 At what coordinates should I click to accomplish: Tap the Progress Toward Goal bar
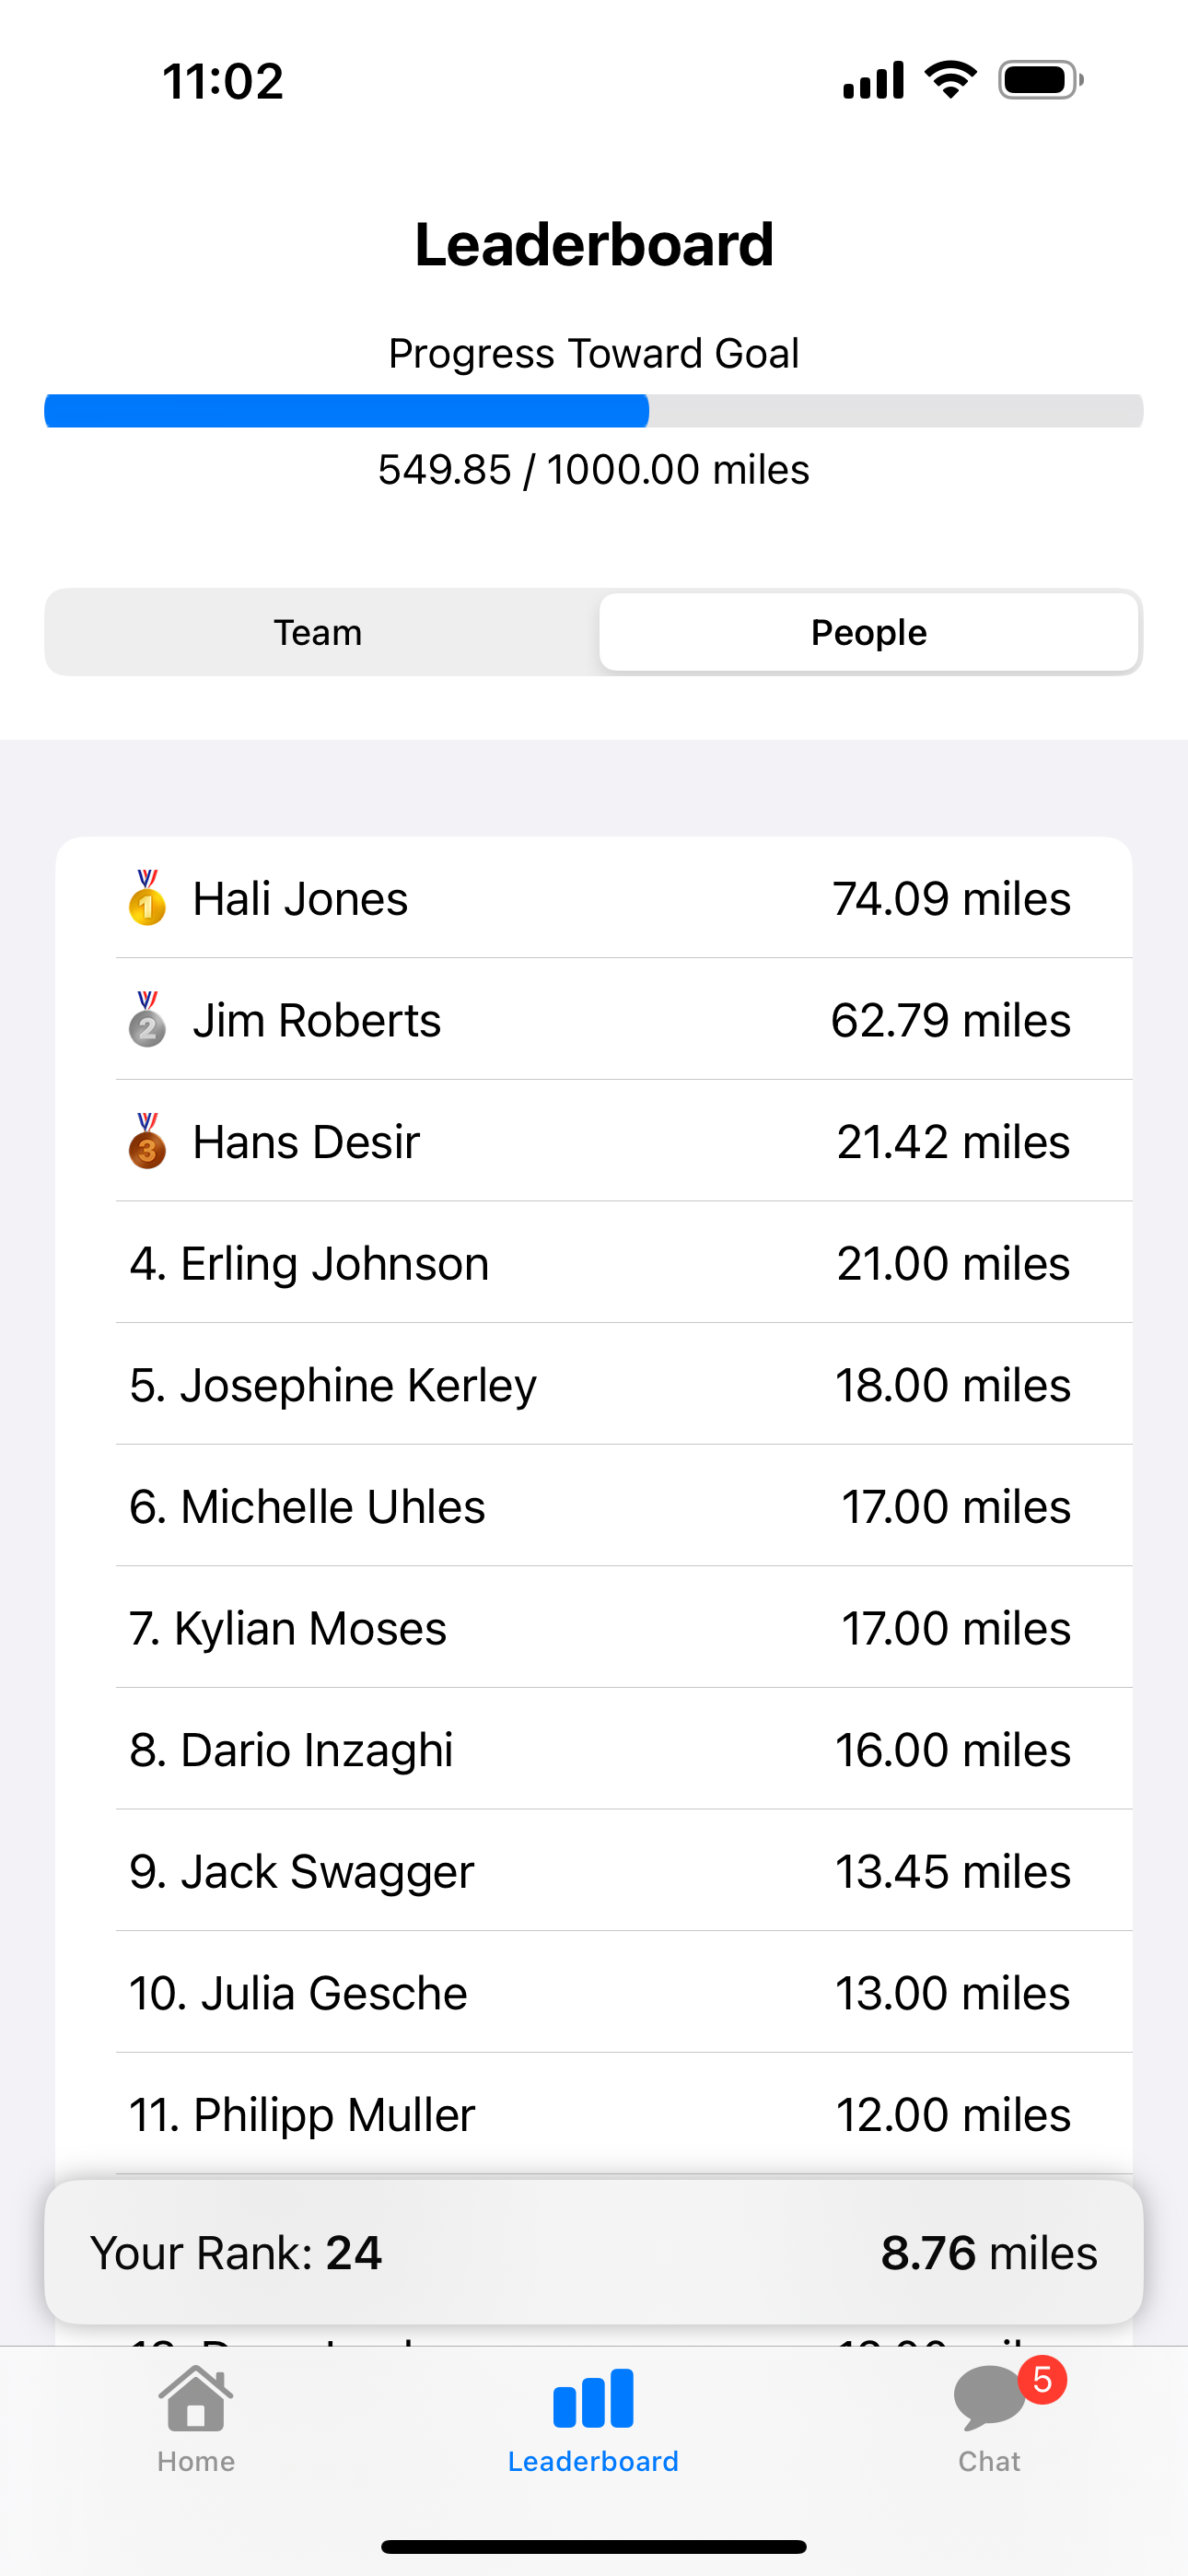pos(594,411)
